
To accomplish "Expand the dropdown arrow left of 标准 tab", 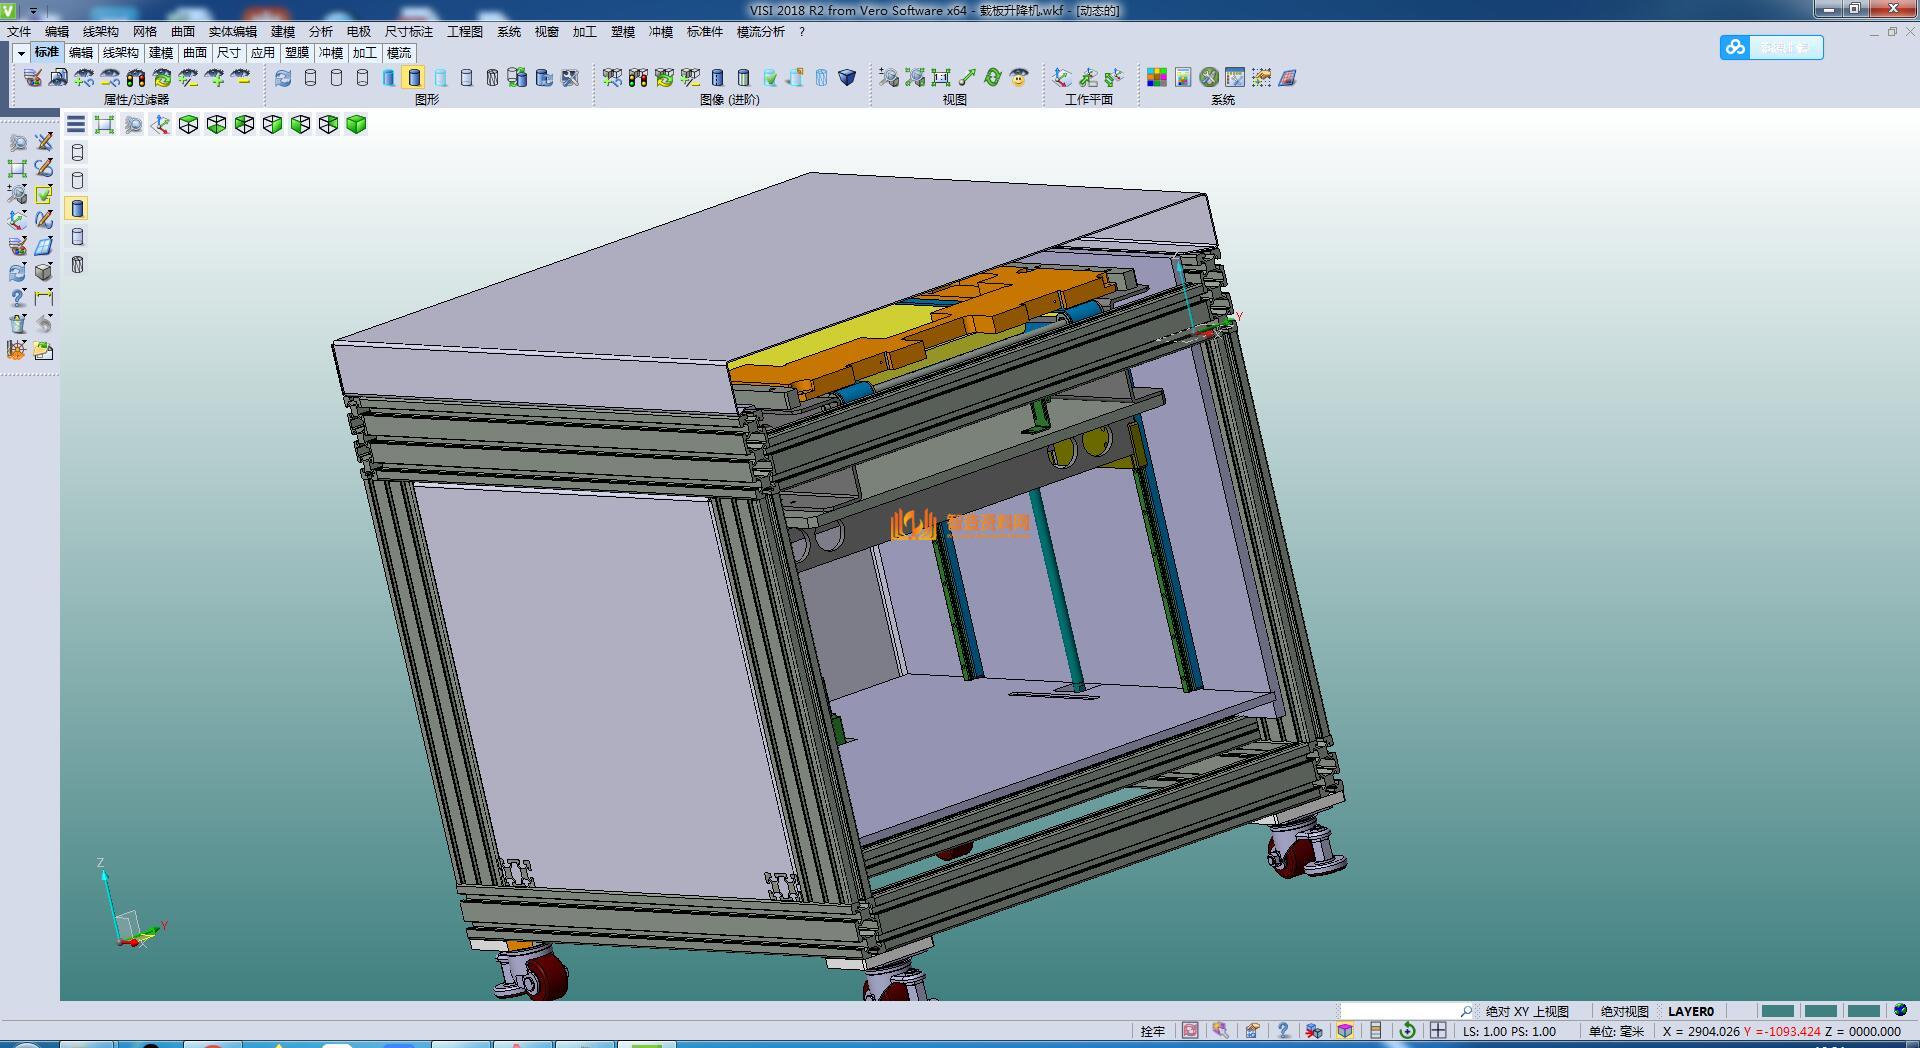I will (x=21, y=53).
